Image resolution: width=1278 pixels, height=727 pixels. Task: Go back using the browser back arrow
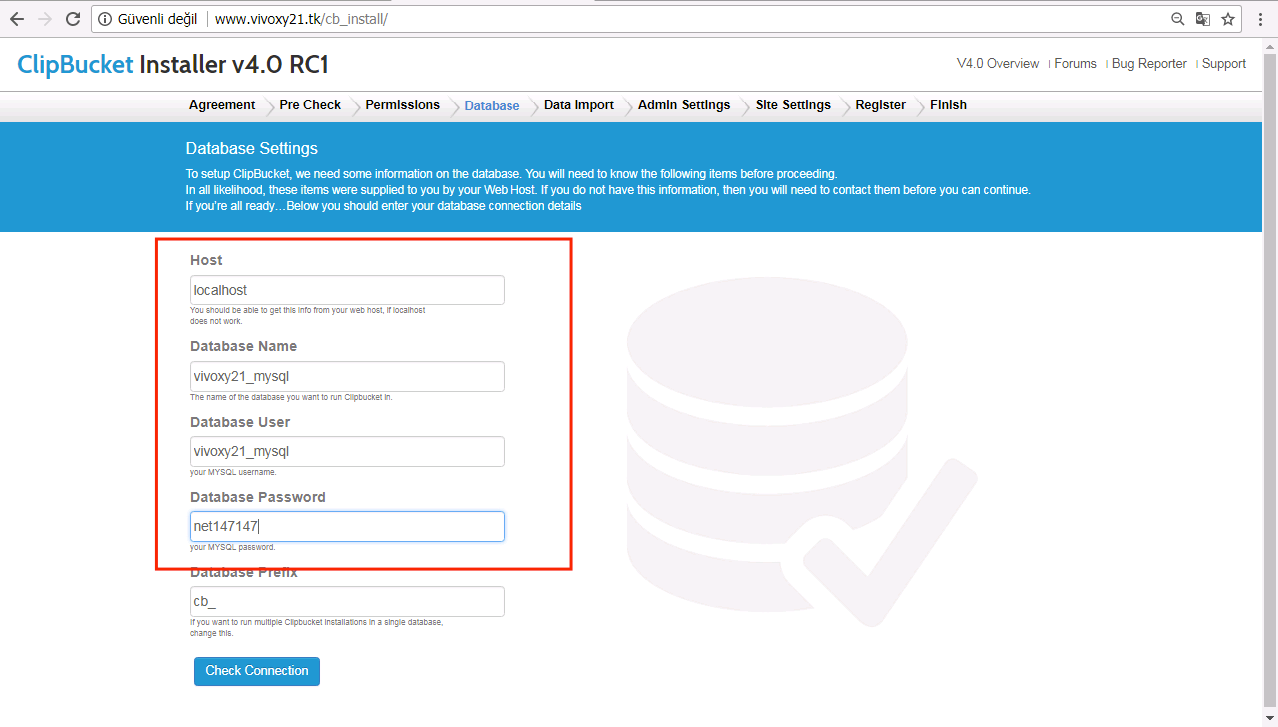[17, 19]
